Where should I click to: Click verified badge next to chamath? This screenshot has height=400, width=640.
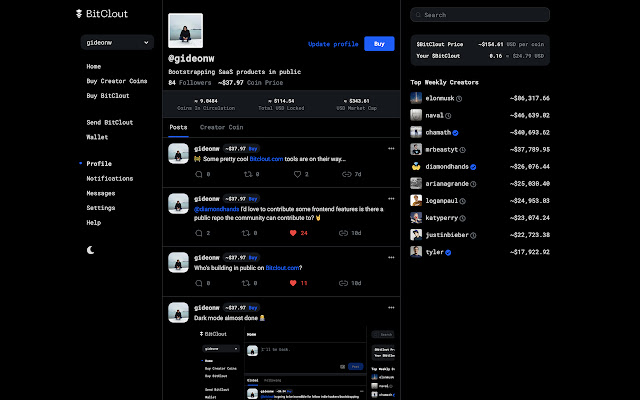(456, 133)
